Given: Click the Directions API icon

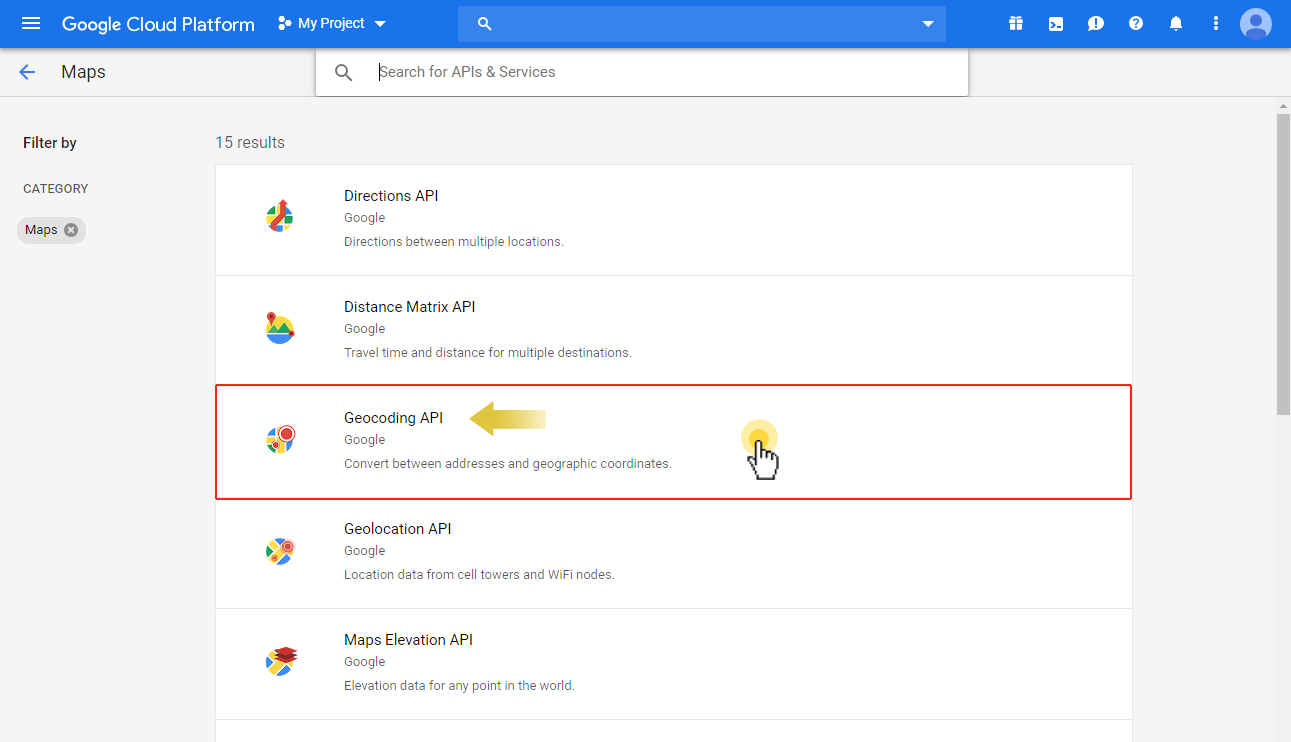Looking at the screenshot, I should [x=280, y=216].
